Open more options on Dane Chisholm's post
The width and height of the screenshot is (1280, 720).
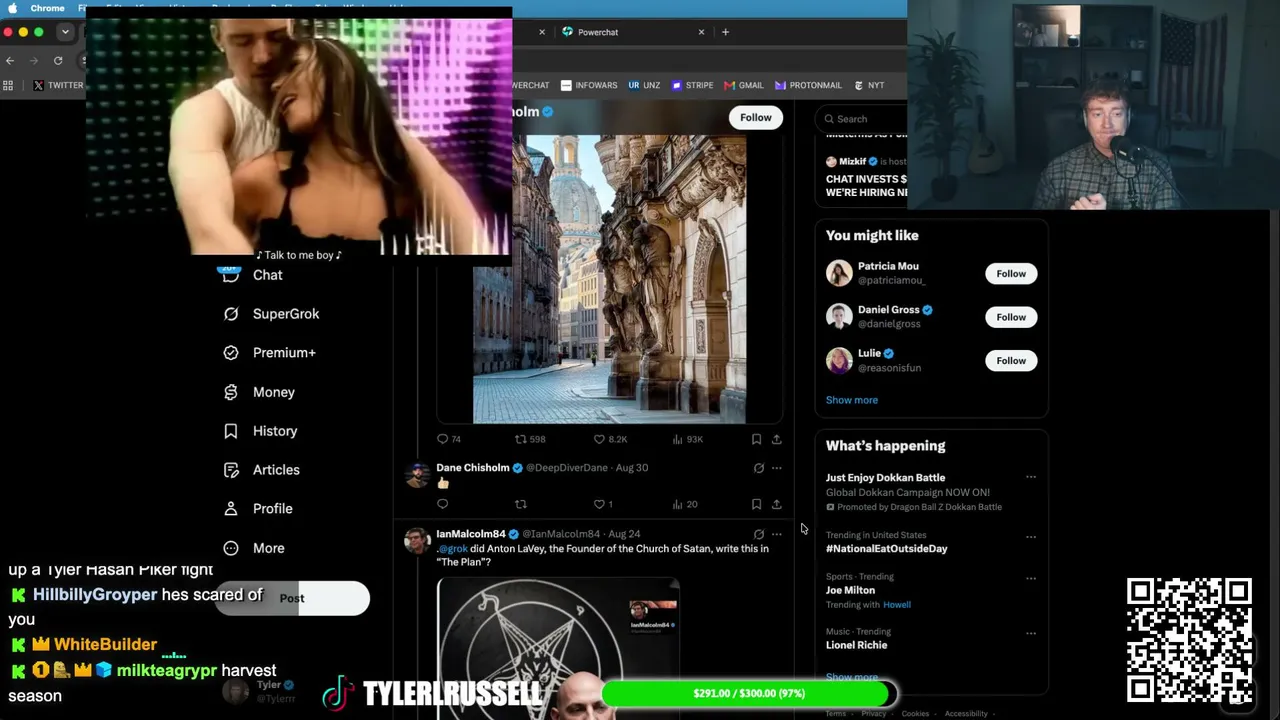pyautogui.click(x=776, y=468)
